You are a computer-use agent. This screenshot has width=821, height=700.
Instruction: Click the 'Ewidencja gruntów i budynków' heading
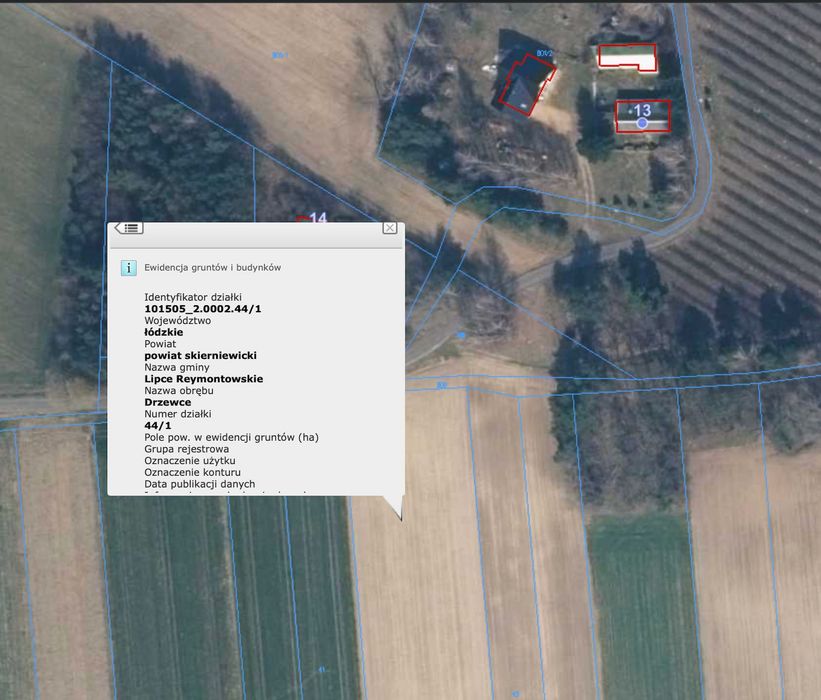(x=213, y=268)
